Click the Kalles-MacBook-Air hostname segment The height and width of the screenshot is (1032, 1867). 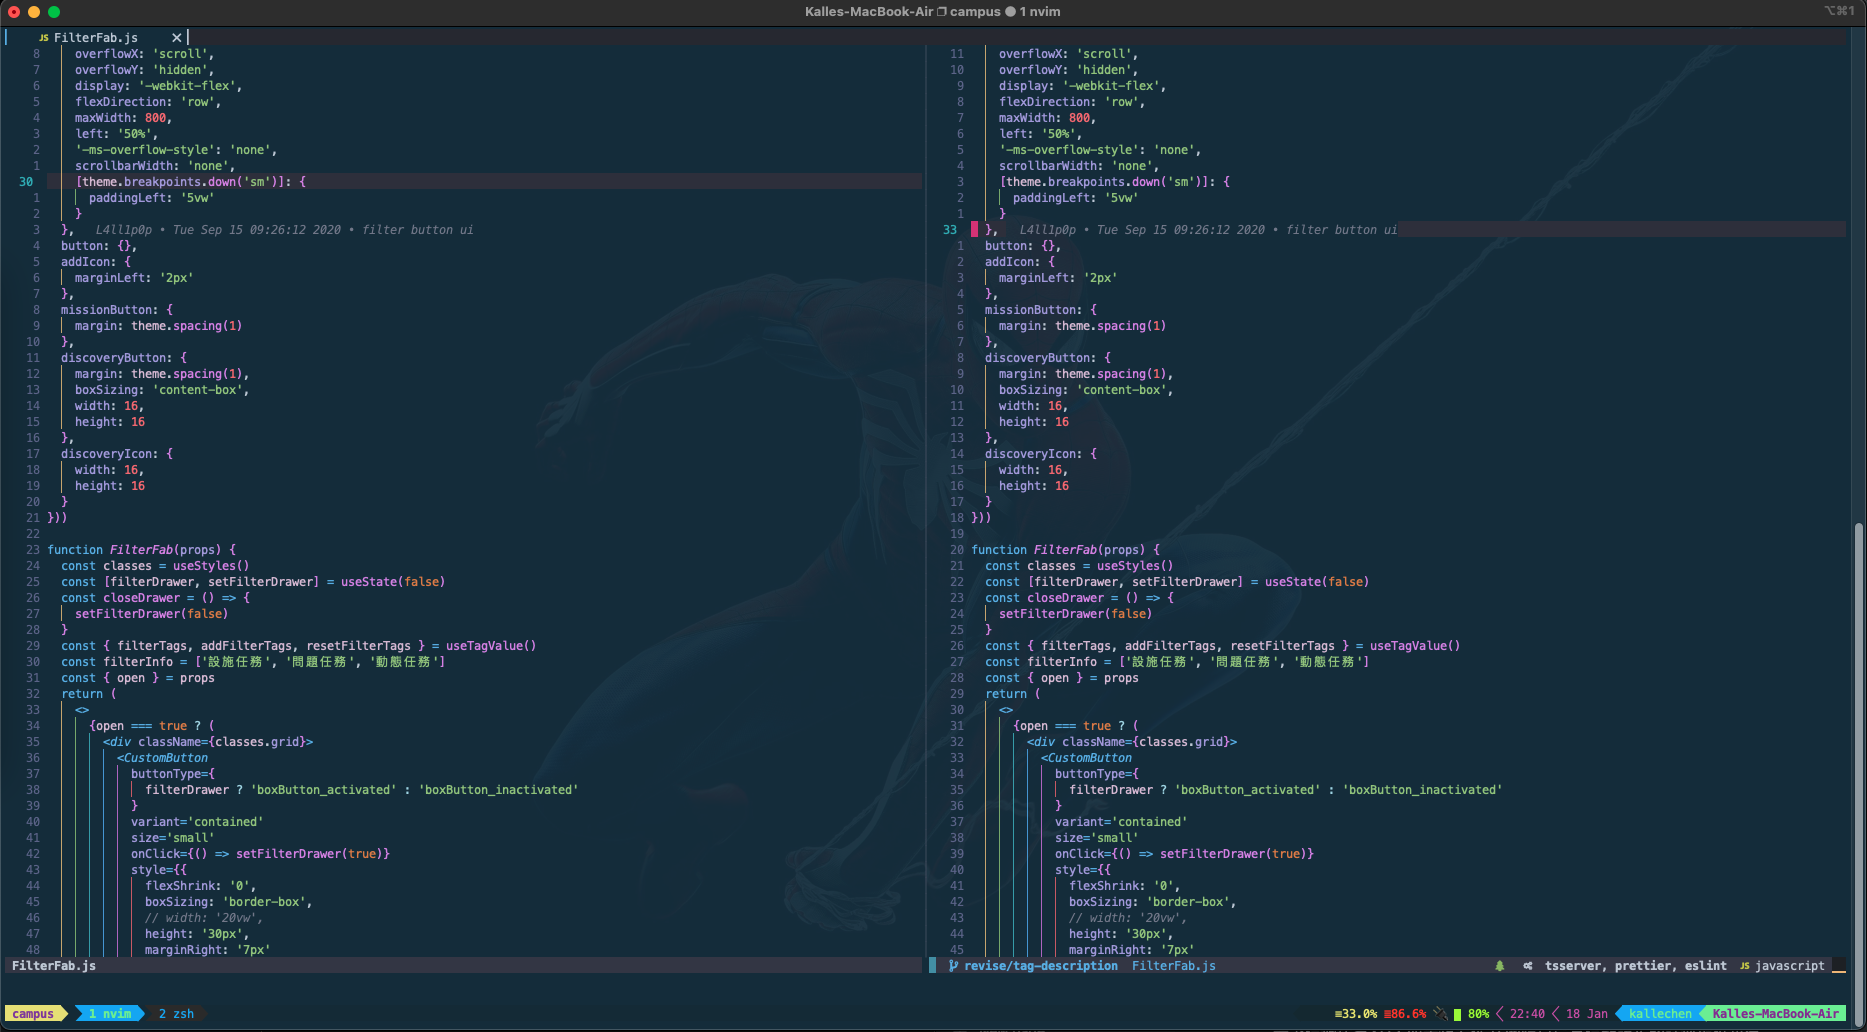click(1775, 1014)
